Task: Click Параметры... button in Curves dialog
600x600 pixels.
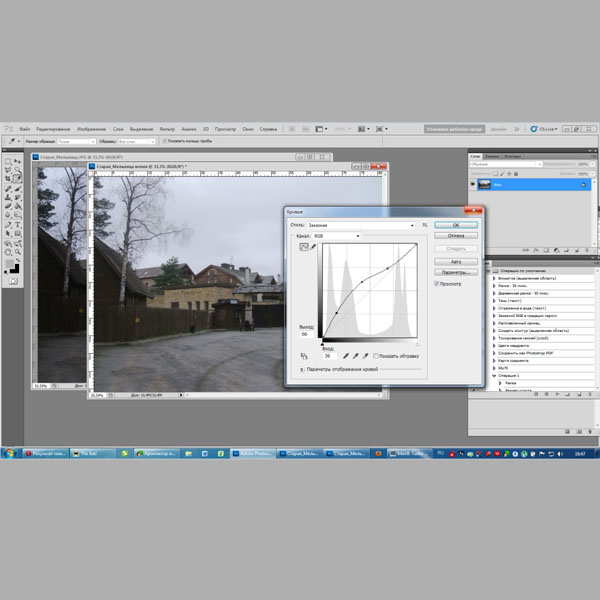Action: tap(456, 272)
